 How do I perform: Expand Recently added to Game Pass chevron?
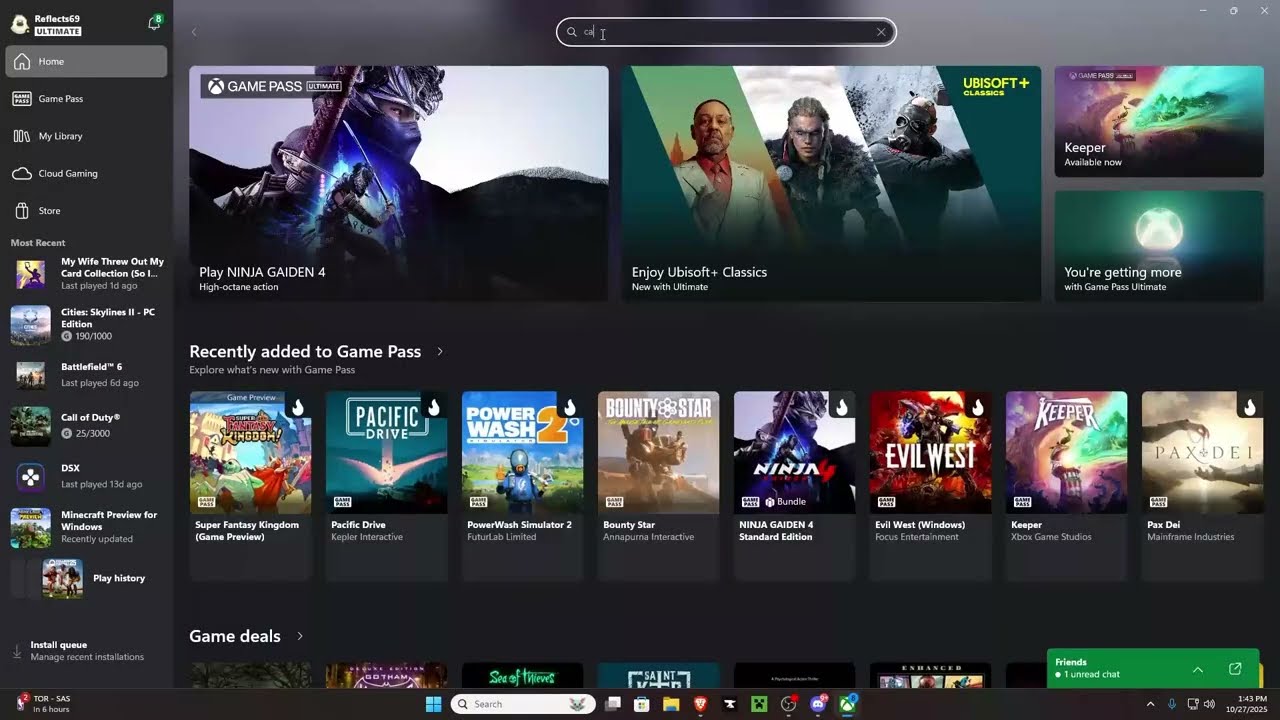point(440,352)
